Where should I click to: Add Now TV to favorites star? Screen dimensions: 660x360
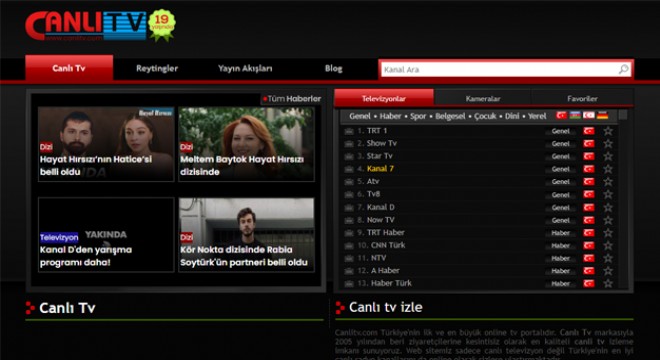(608, 220)
